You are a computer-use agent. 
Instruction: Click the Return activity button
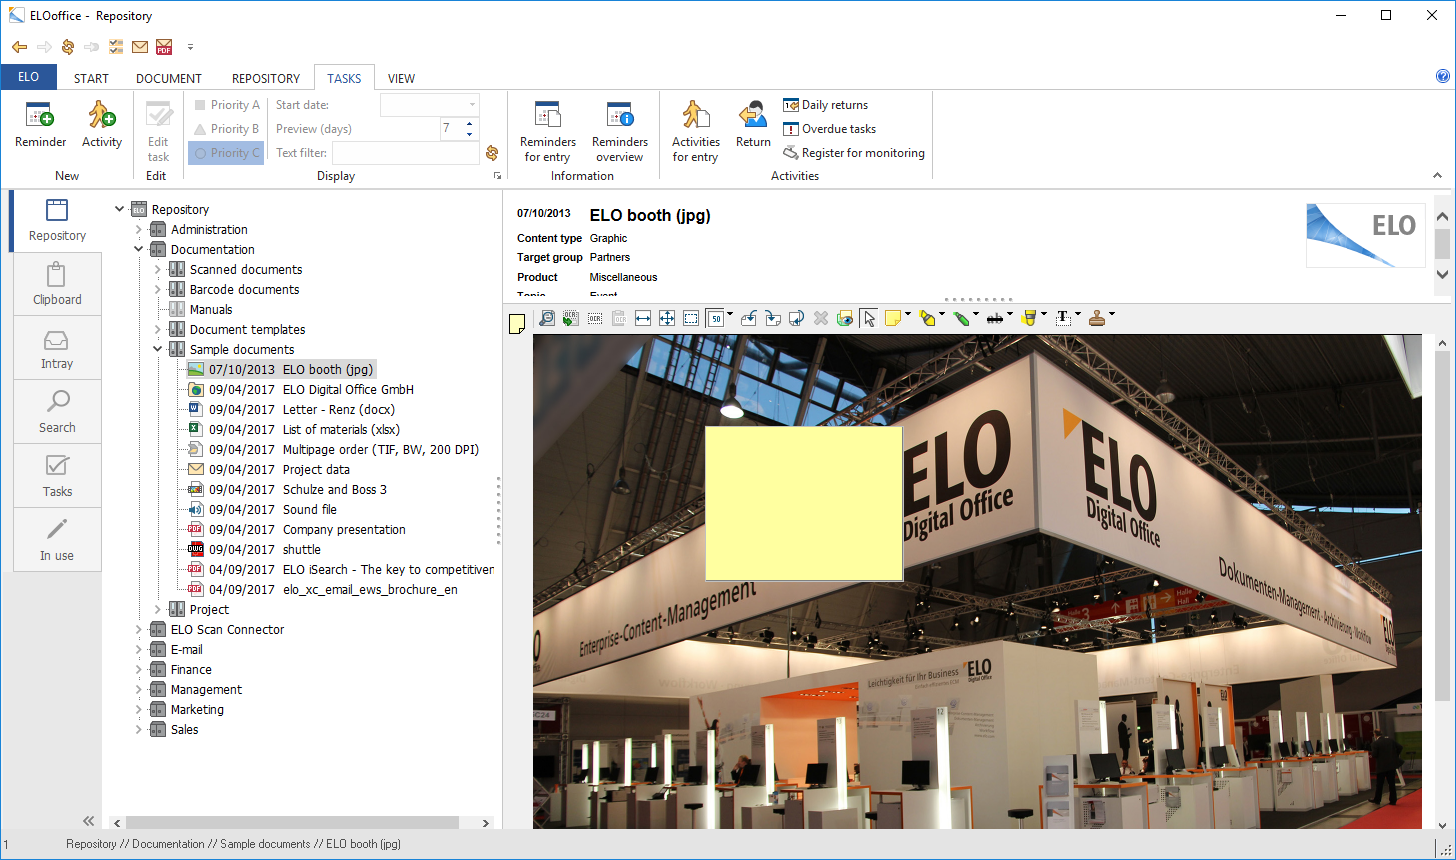[x=753, y=126]
